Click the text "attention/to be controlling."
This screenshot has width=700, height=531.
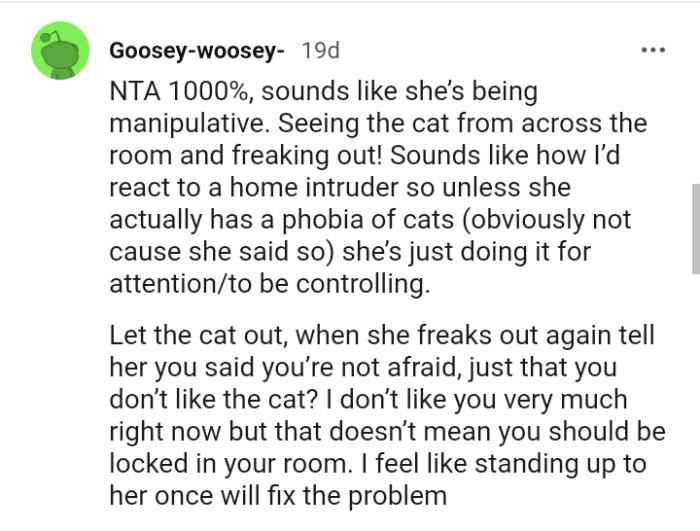tap(270, 286)
